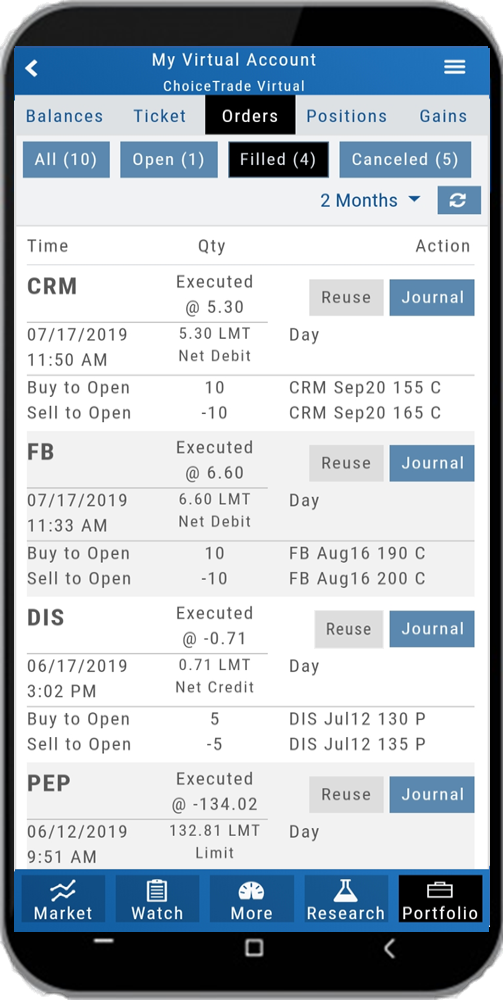Viewport: 503px width, 1000px height.
Task: Expand the 2 Months period dropdown
Action: (370, 200)
